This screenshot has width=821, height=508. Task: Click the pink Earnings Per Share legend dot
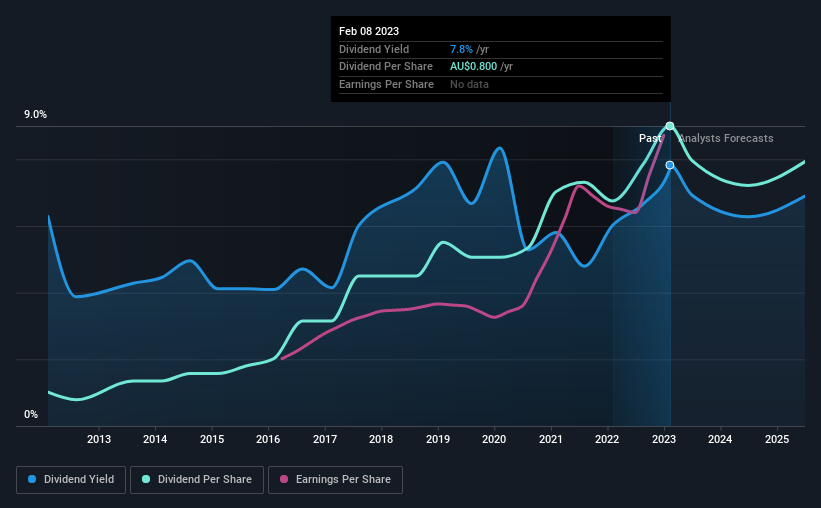(x=284, y=479)
